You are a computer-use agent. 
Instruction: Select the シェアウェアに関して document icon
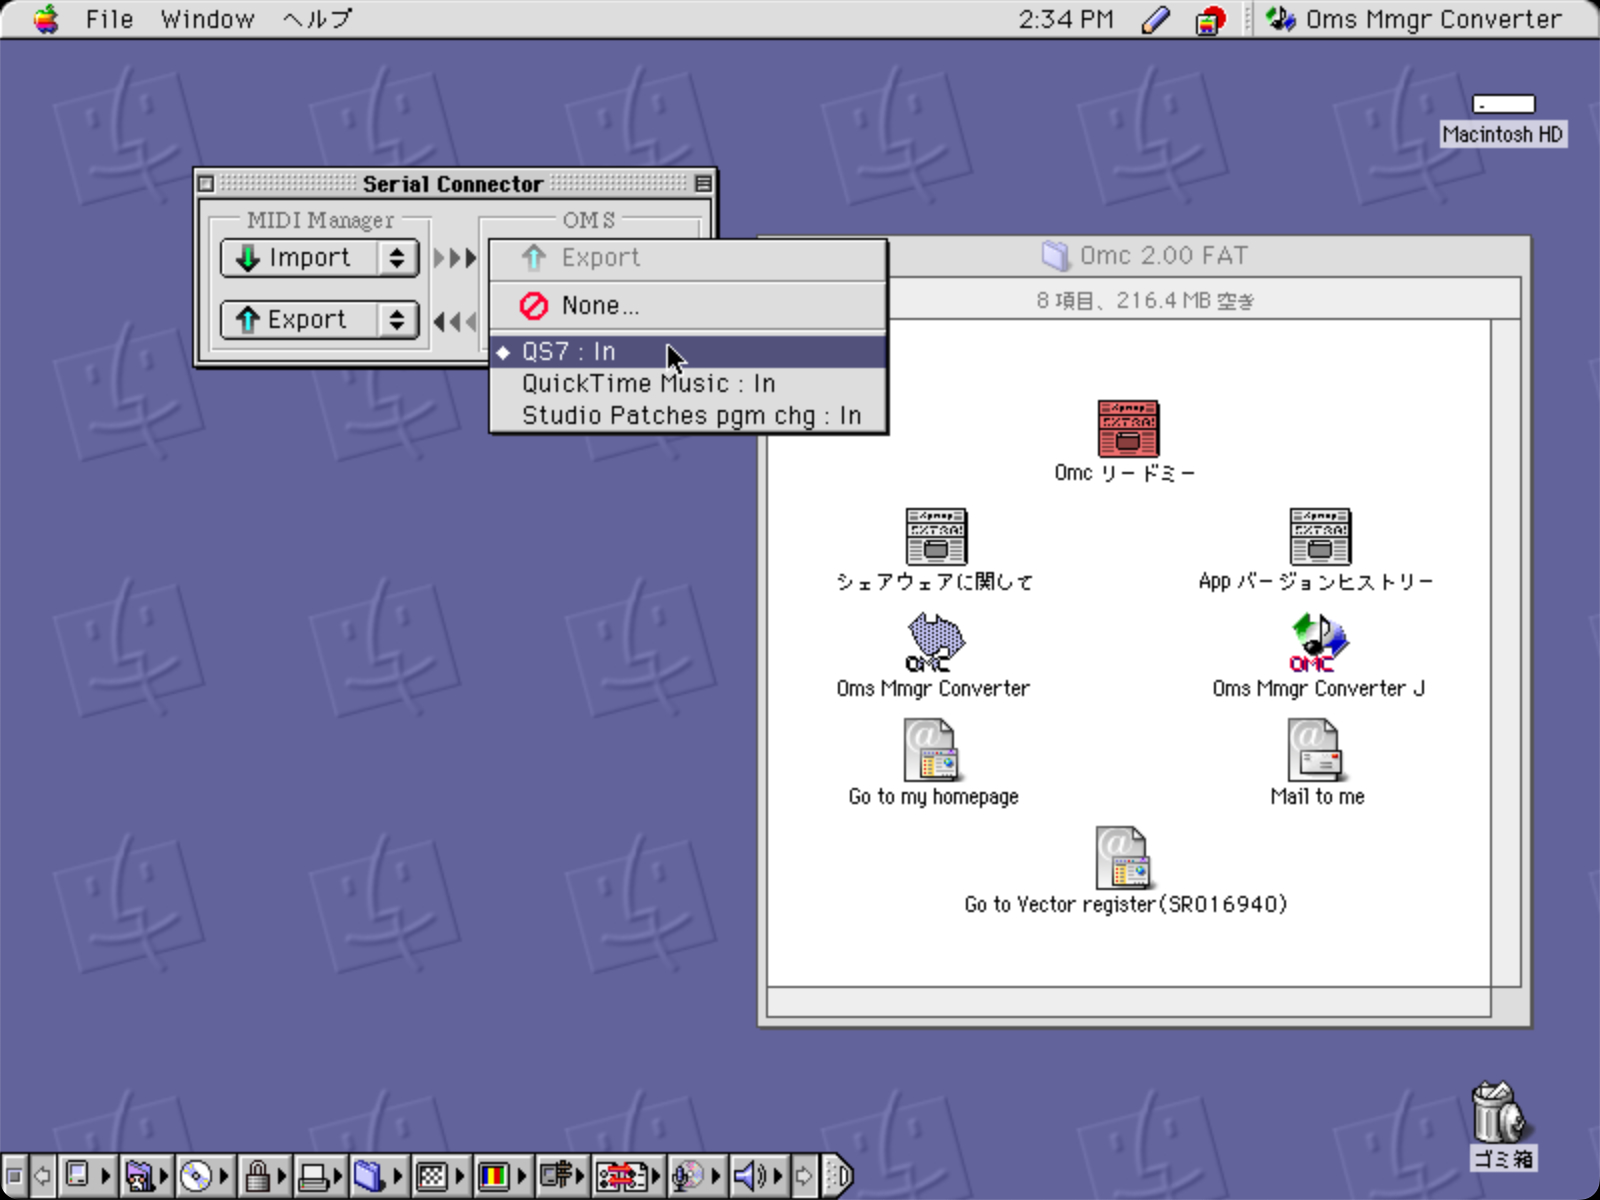click(x=935, y=536)
